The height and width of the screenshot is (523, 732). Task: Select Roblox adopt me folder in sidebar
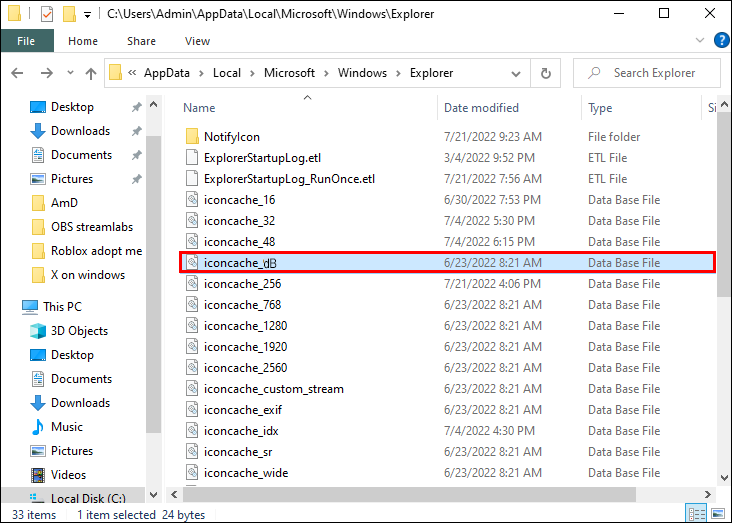pyautogui.click(x=96, y=251)
